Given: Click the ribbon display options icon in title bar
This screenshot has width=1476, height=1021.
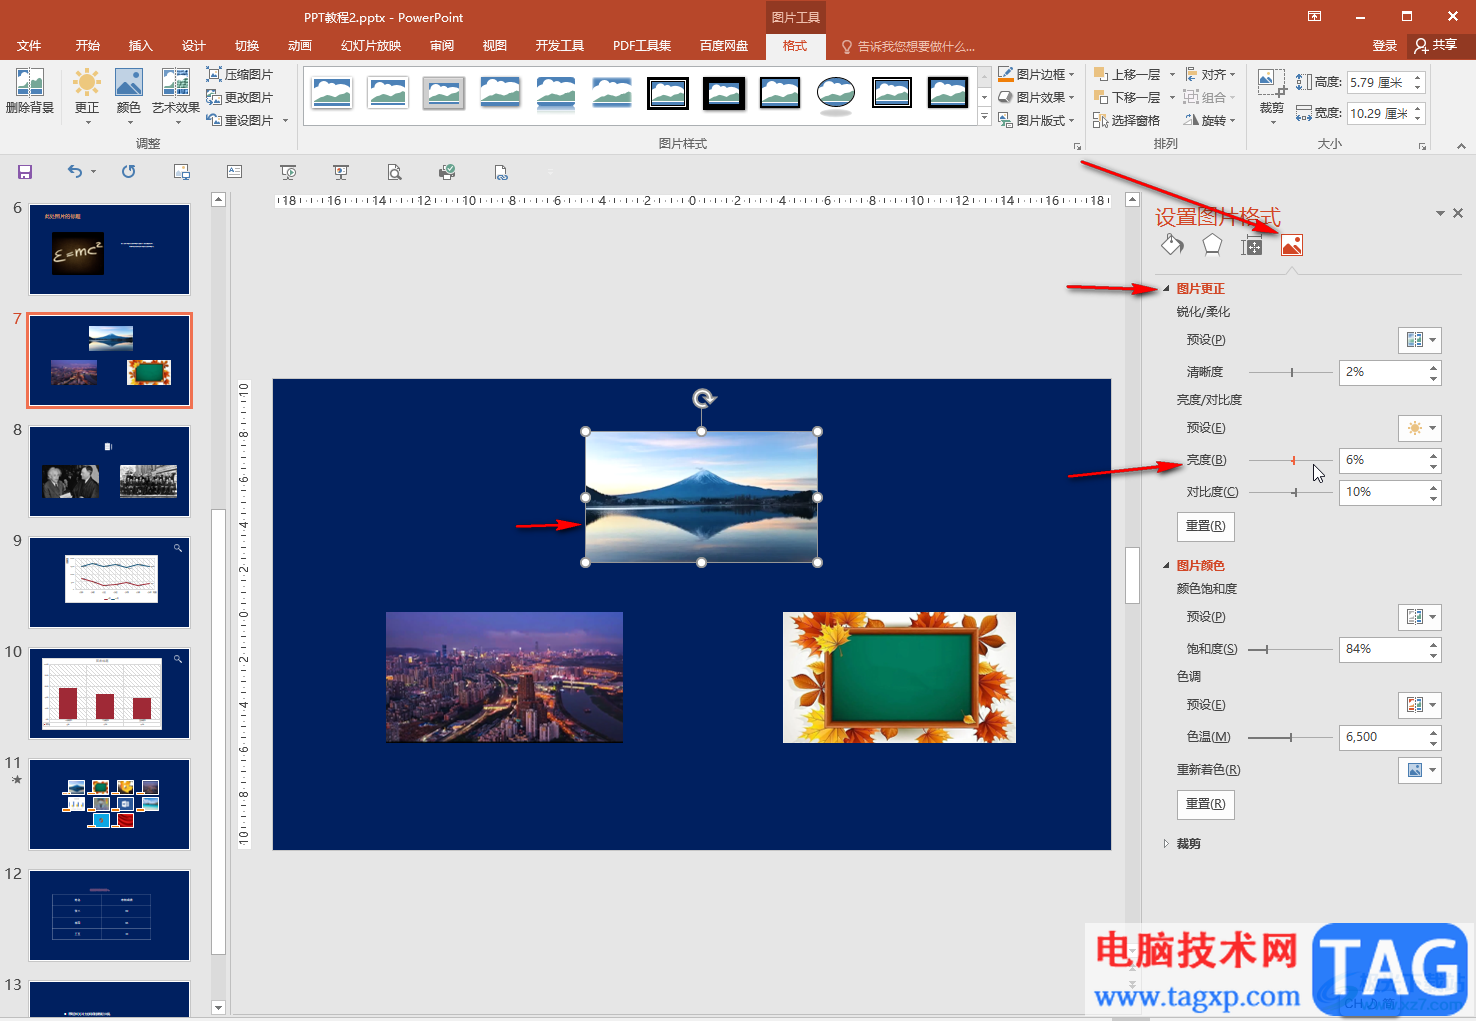Looking at the screenshot, I should click(x=1314, y=17).
